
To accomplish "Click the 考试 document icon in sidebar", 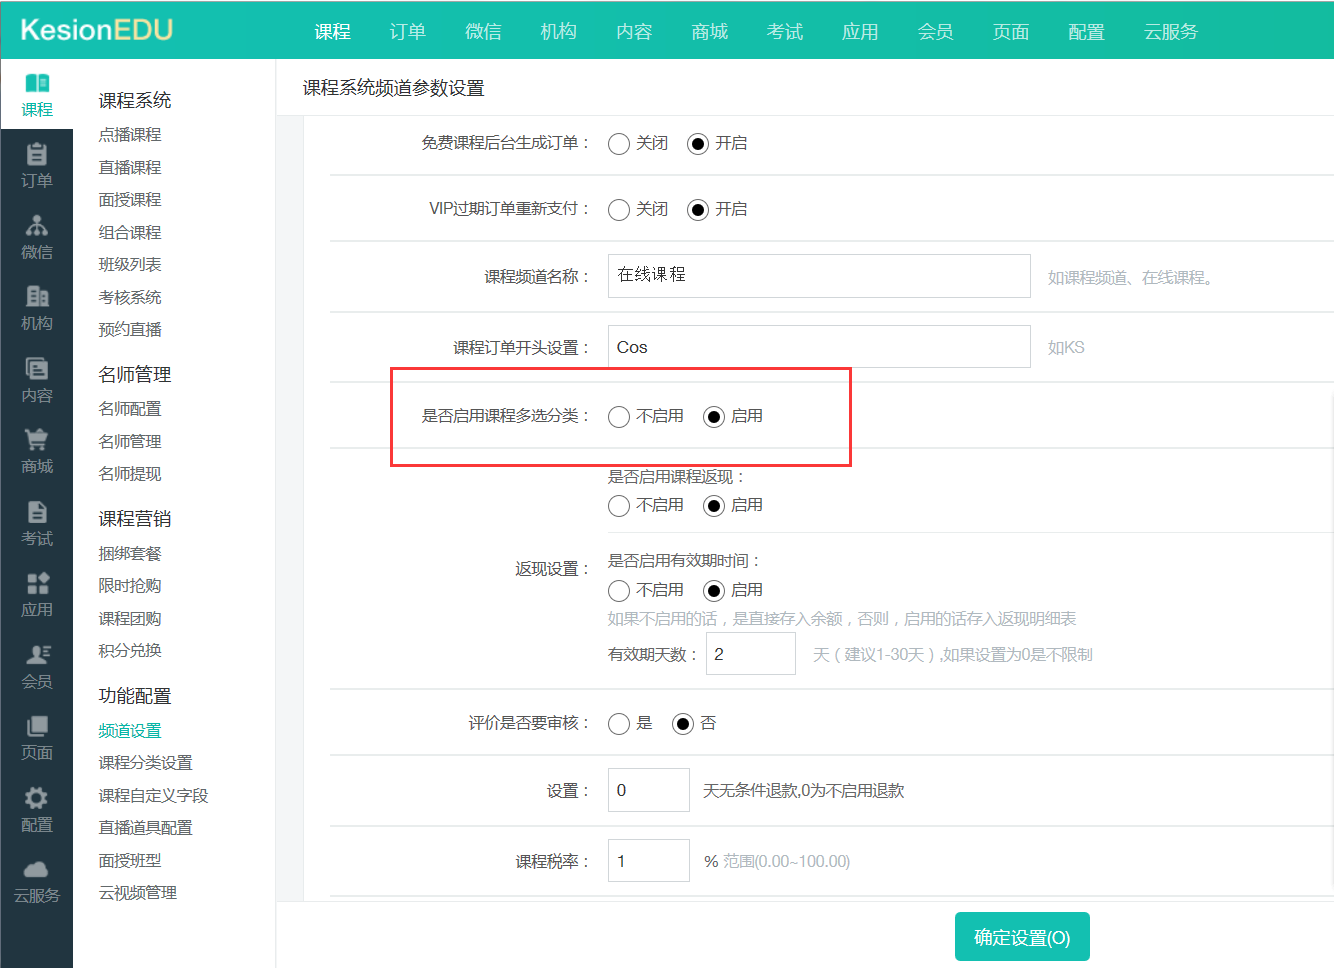I will 36,512.
